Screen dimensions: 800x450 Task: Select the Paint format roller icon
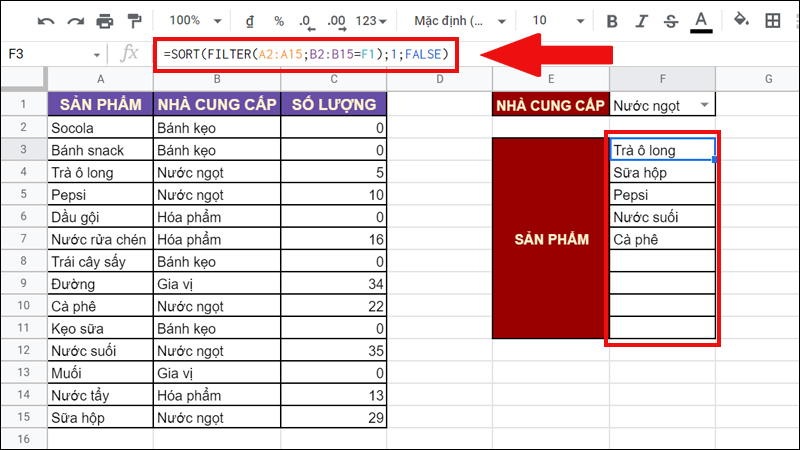[x=134, y=20]
